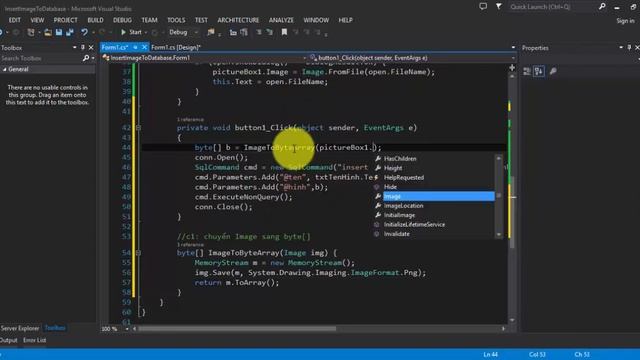Viewport: 640px width, 360px height.
Task: Open the Start button dropdown arrow
Action: pyautogui.click(x=146, y=32)
